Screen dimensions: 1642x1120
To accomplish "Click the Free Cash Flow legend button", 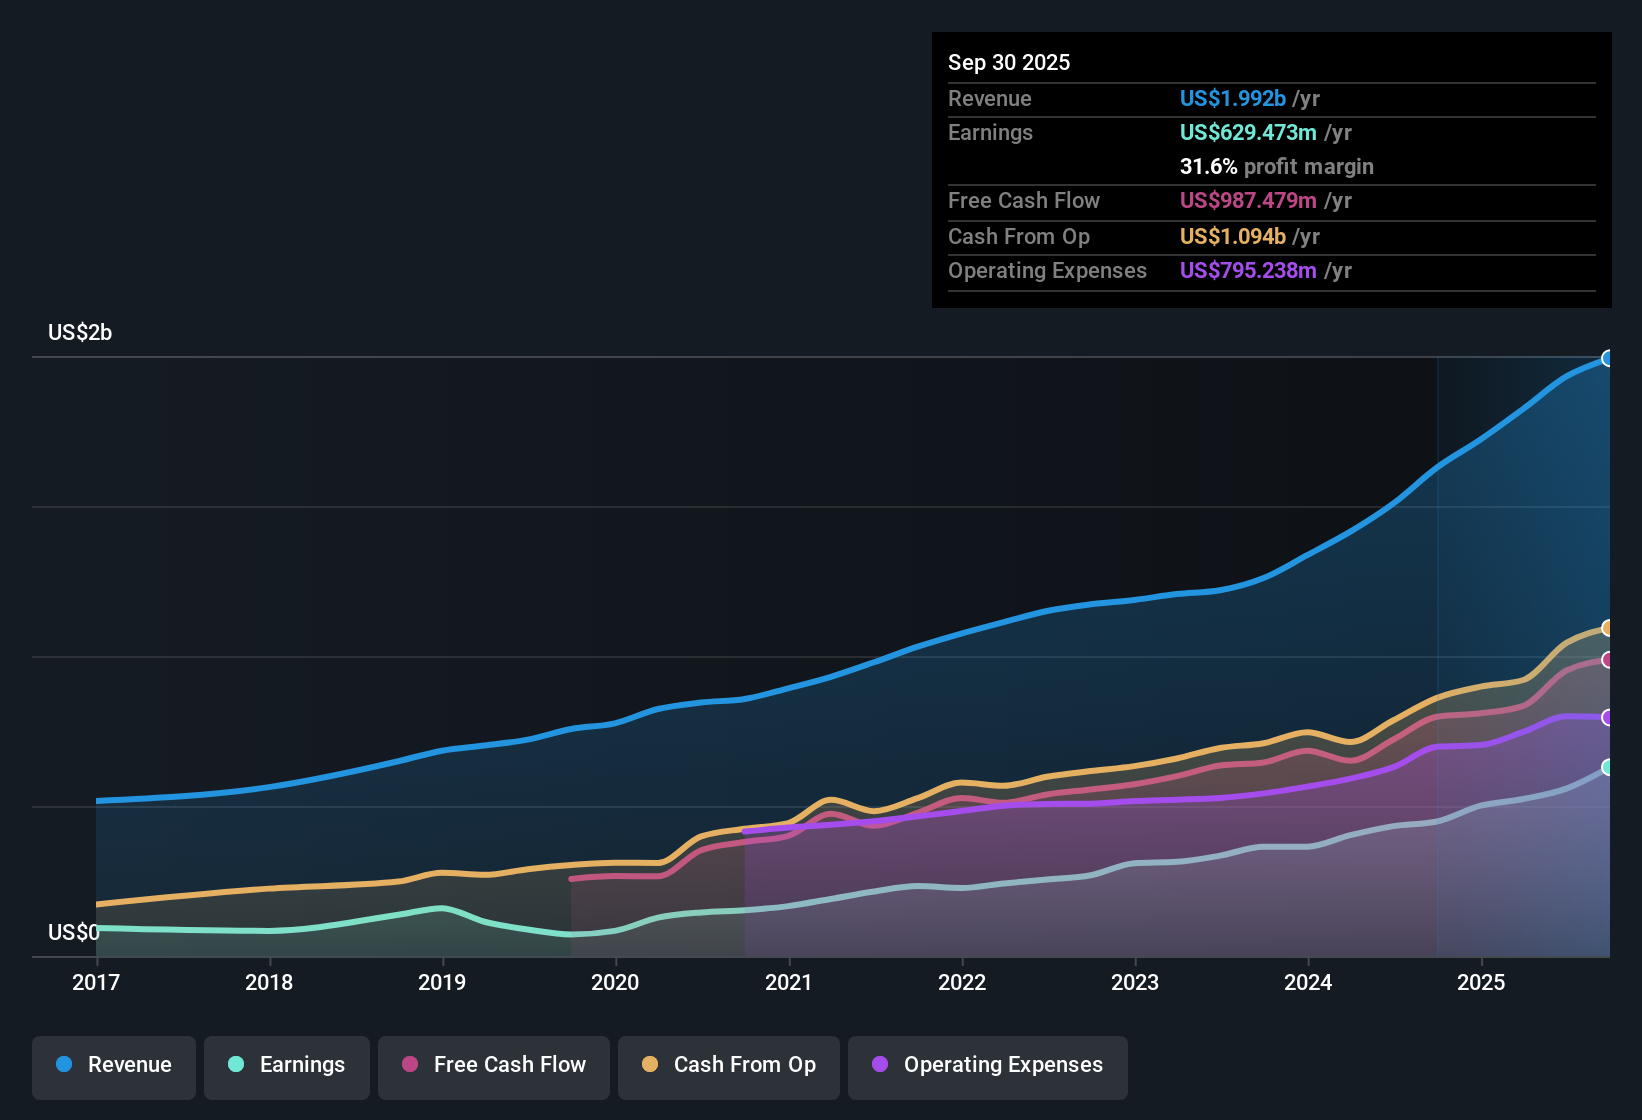I will pyautogui.click(x=493, y=1065).
